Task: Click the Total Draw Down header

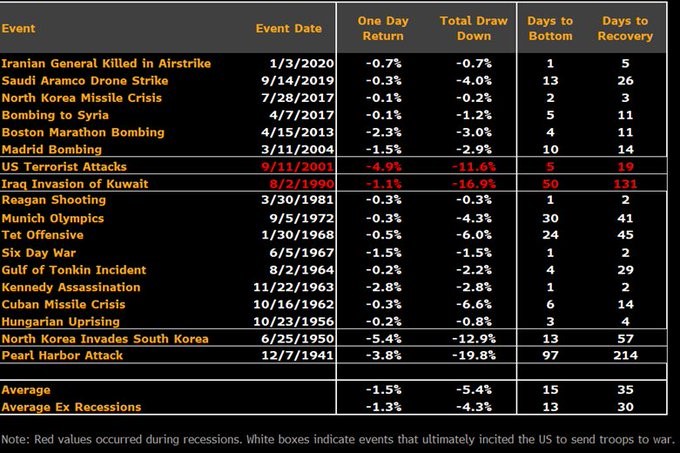Action: coord(473,28)
